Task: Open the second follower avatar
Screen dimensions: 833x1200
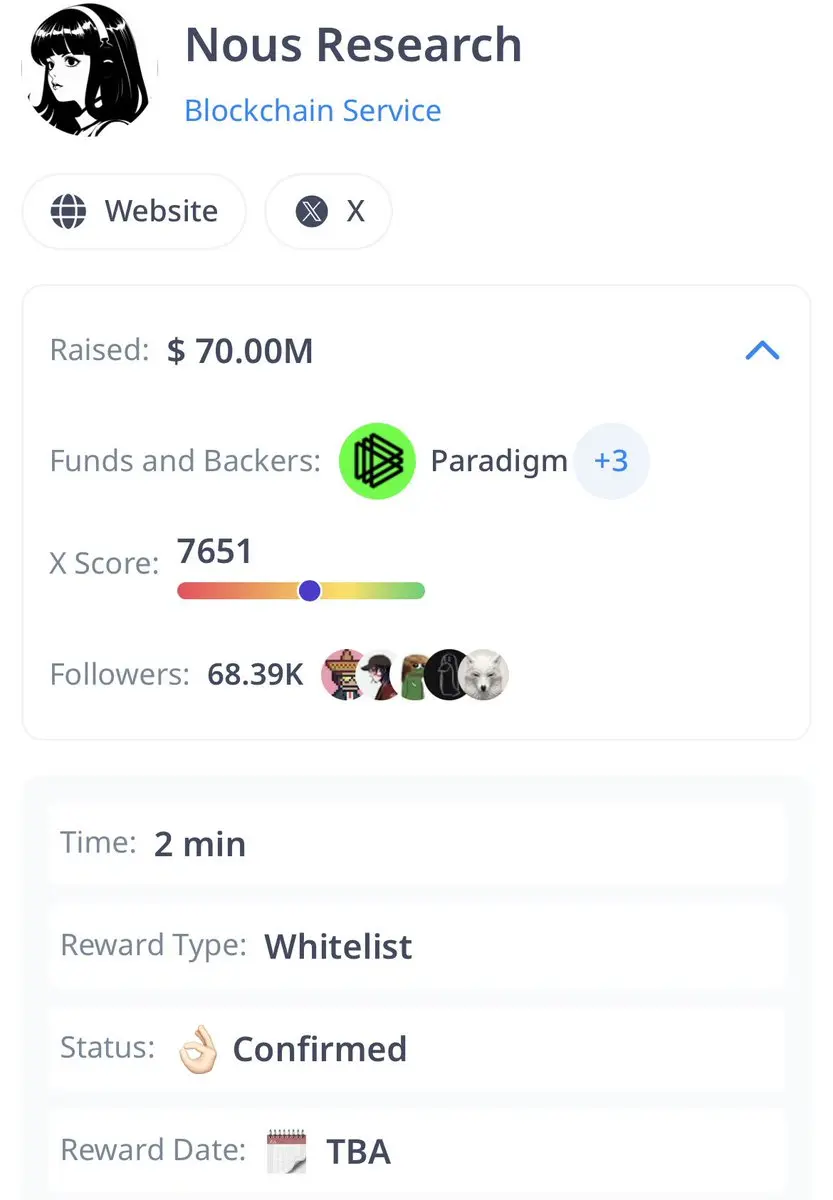Action: click(379, 675)
